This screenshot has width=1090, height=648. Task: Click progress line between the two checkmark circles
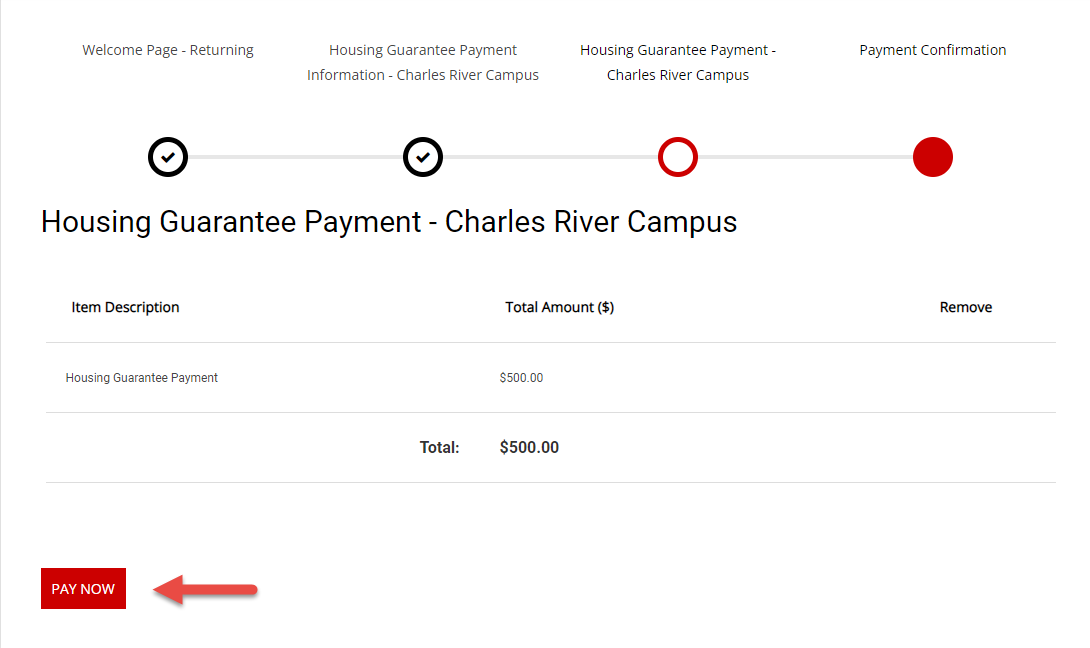coord(295,157)
